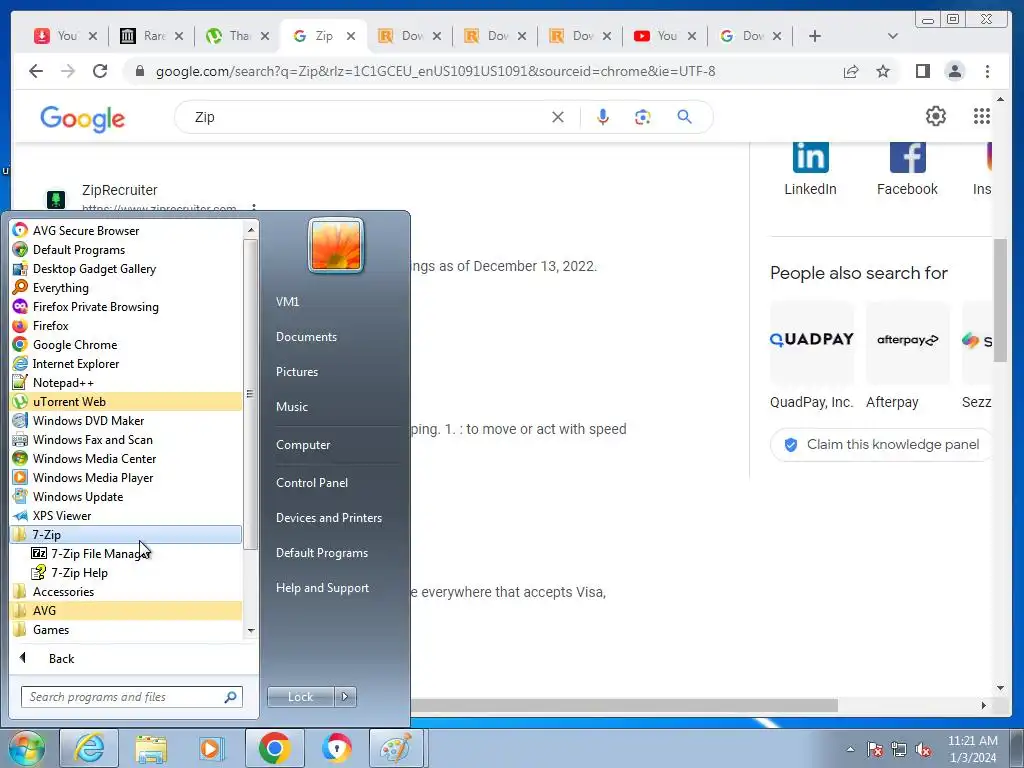The image size is (1024, 768).
Task: Search by image with Google Lens
Action: pos(643,117)
